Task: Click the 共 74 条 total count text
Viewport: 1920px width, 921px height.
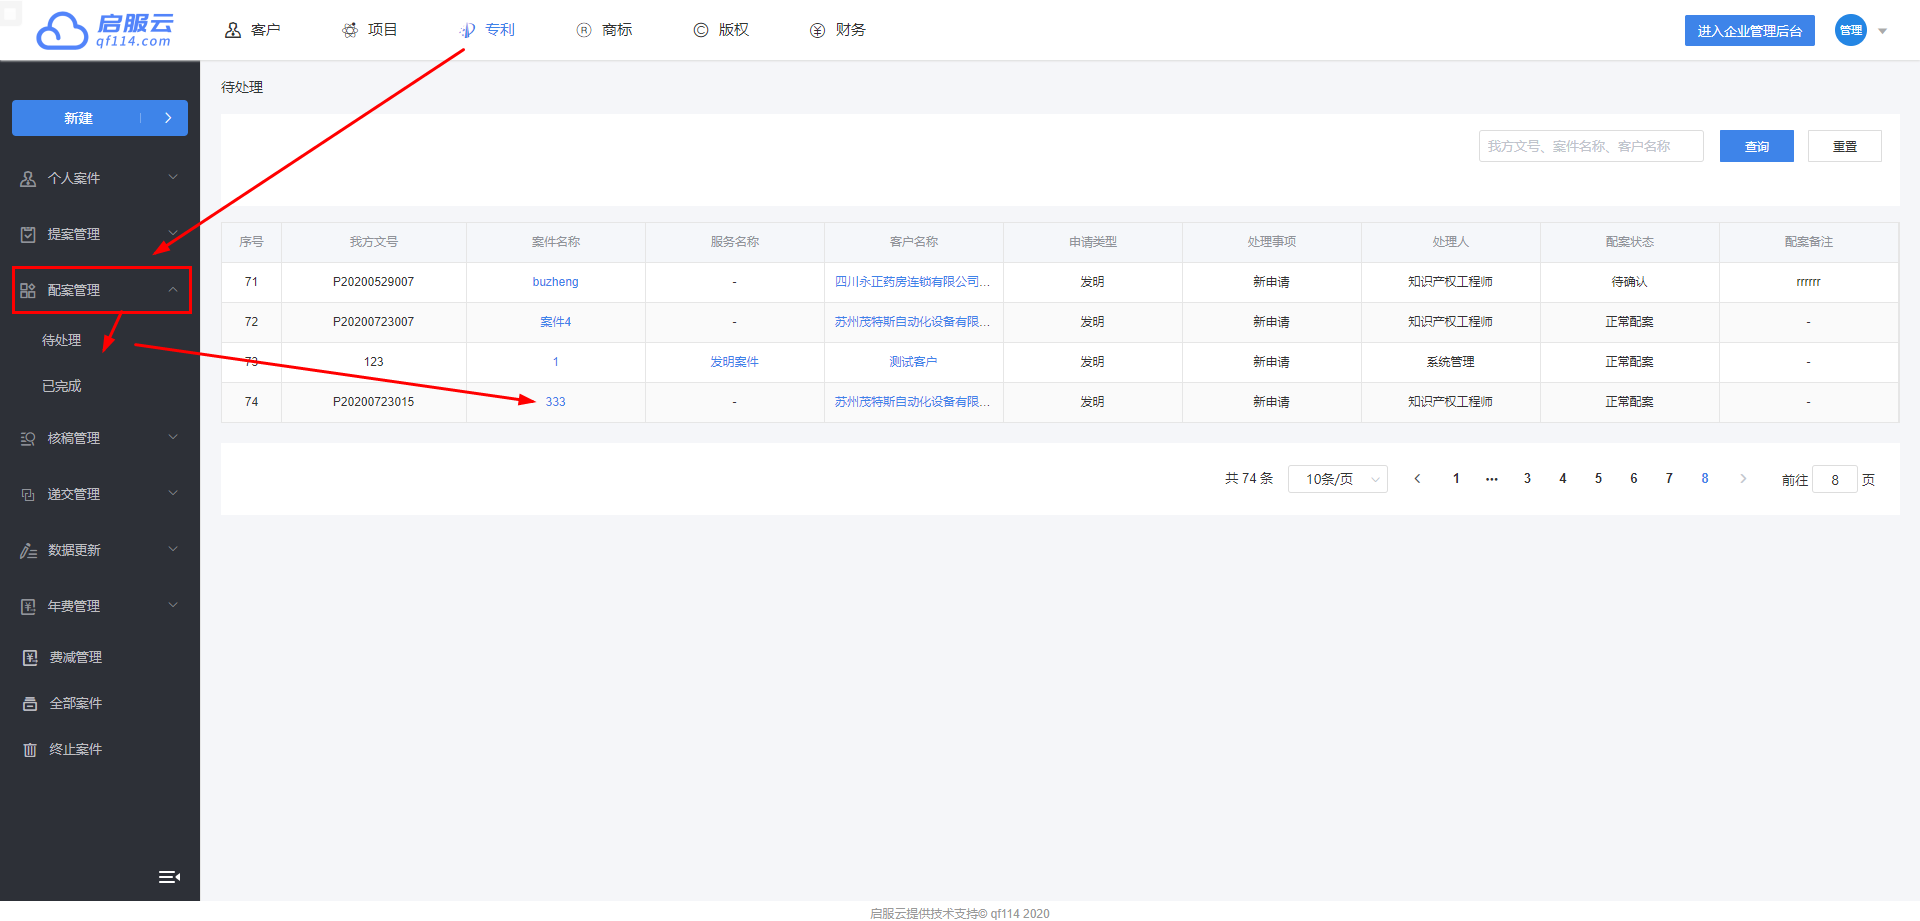Action: click(x=1249, y=479)
